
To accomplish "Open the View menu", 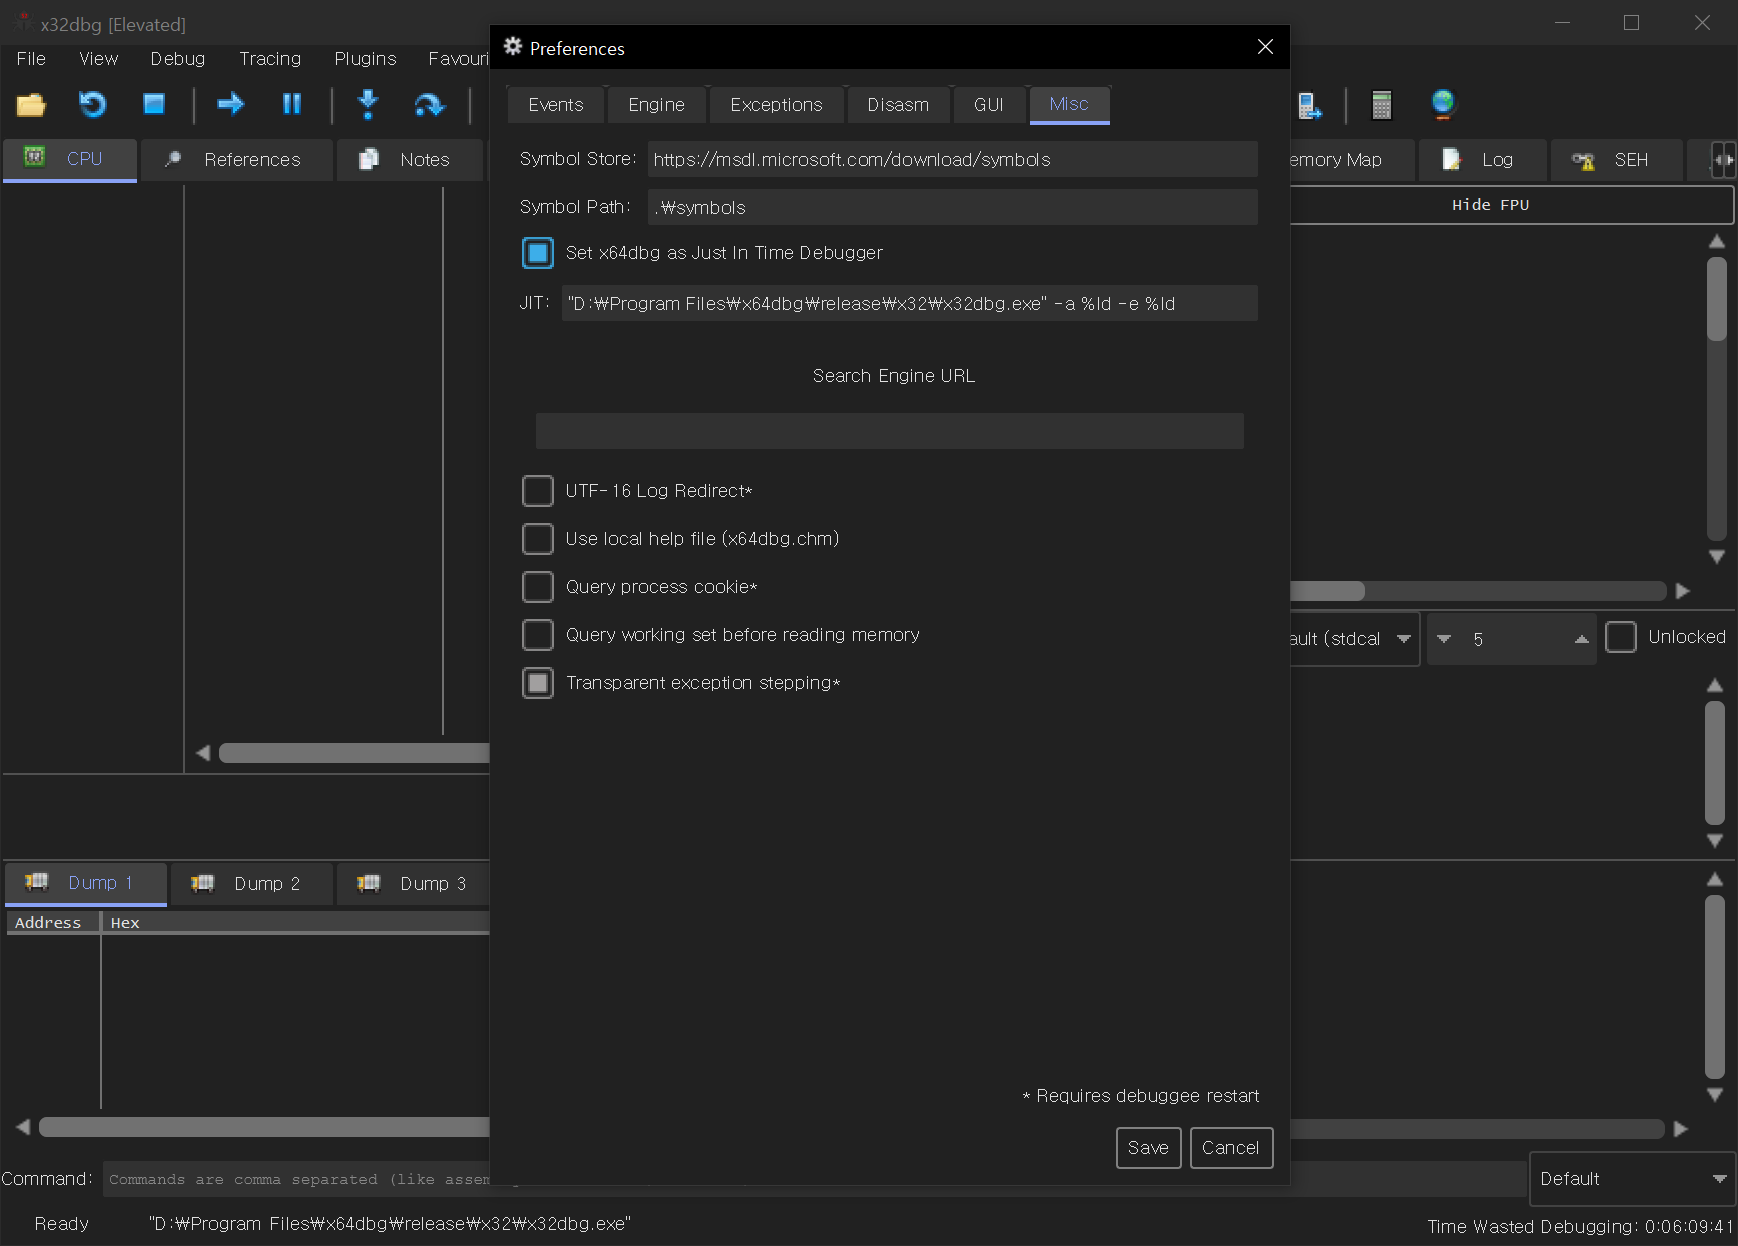I will 98,59.
